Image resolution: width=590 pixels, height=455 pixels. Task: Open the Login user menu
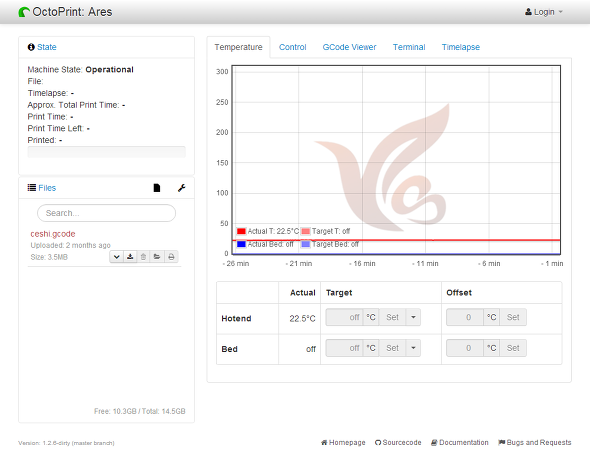544,12
